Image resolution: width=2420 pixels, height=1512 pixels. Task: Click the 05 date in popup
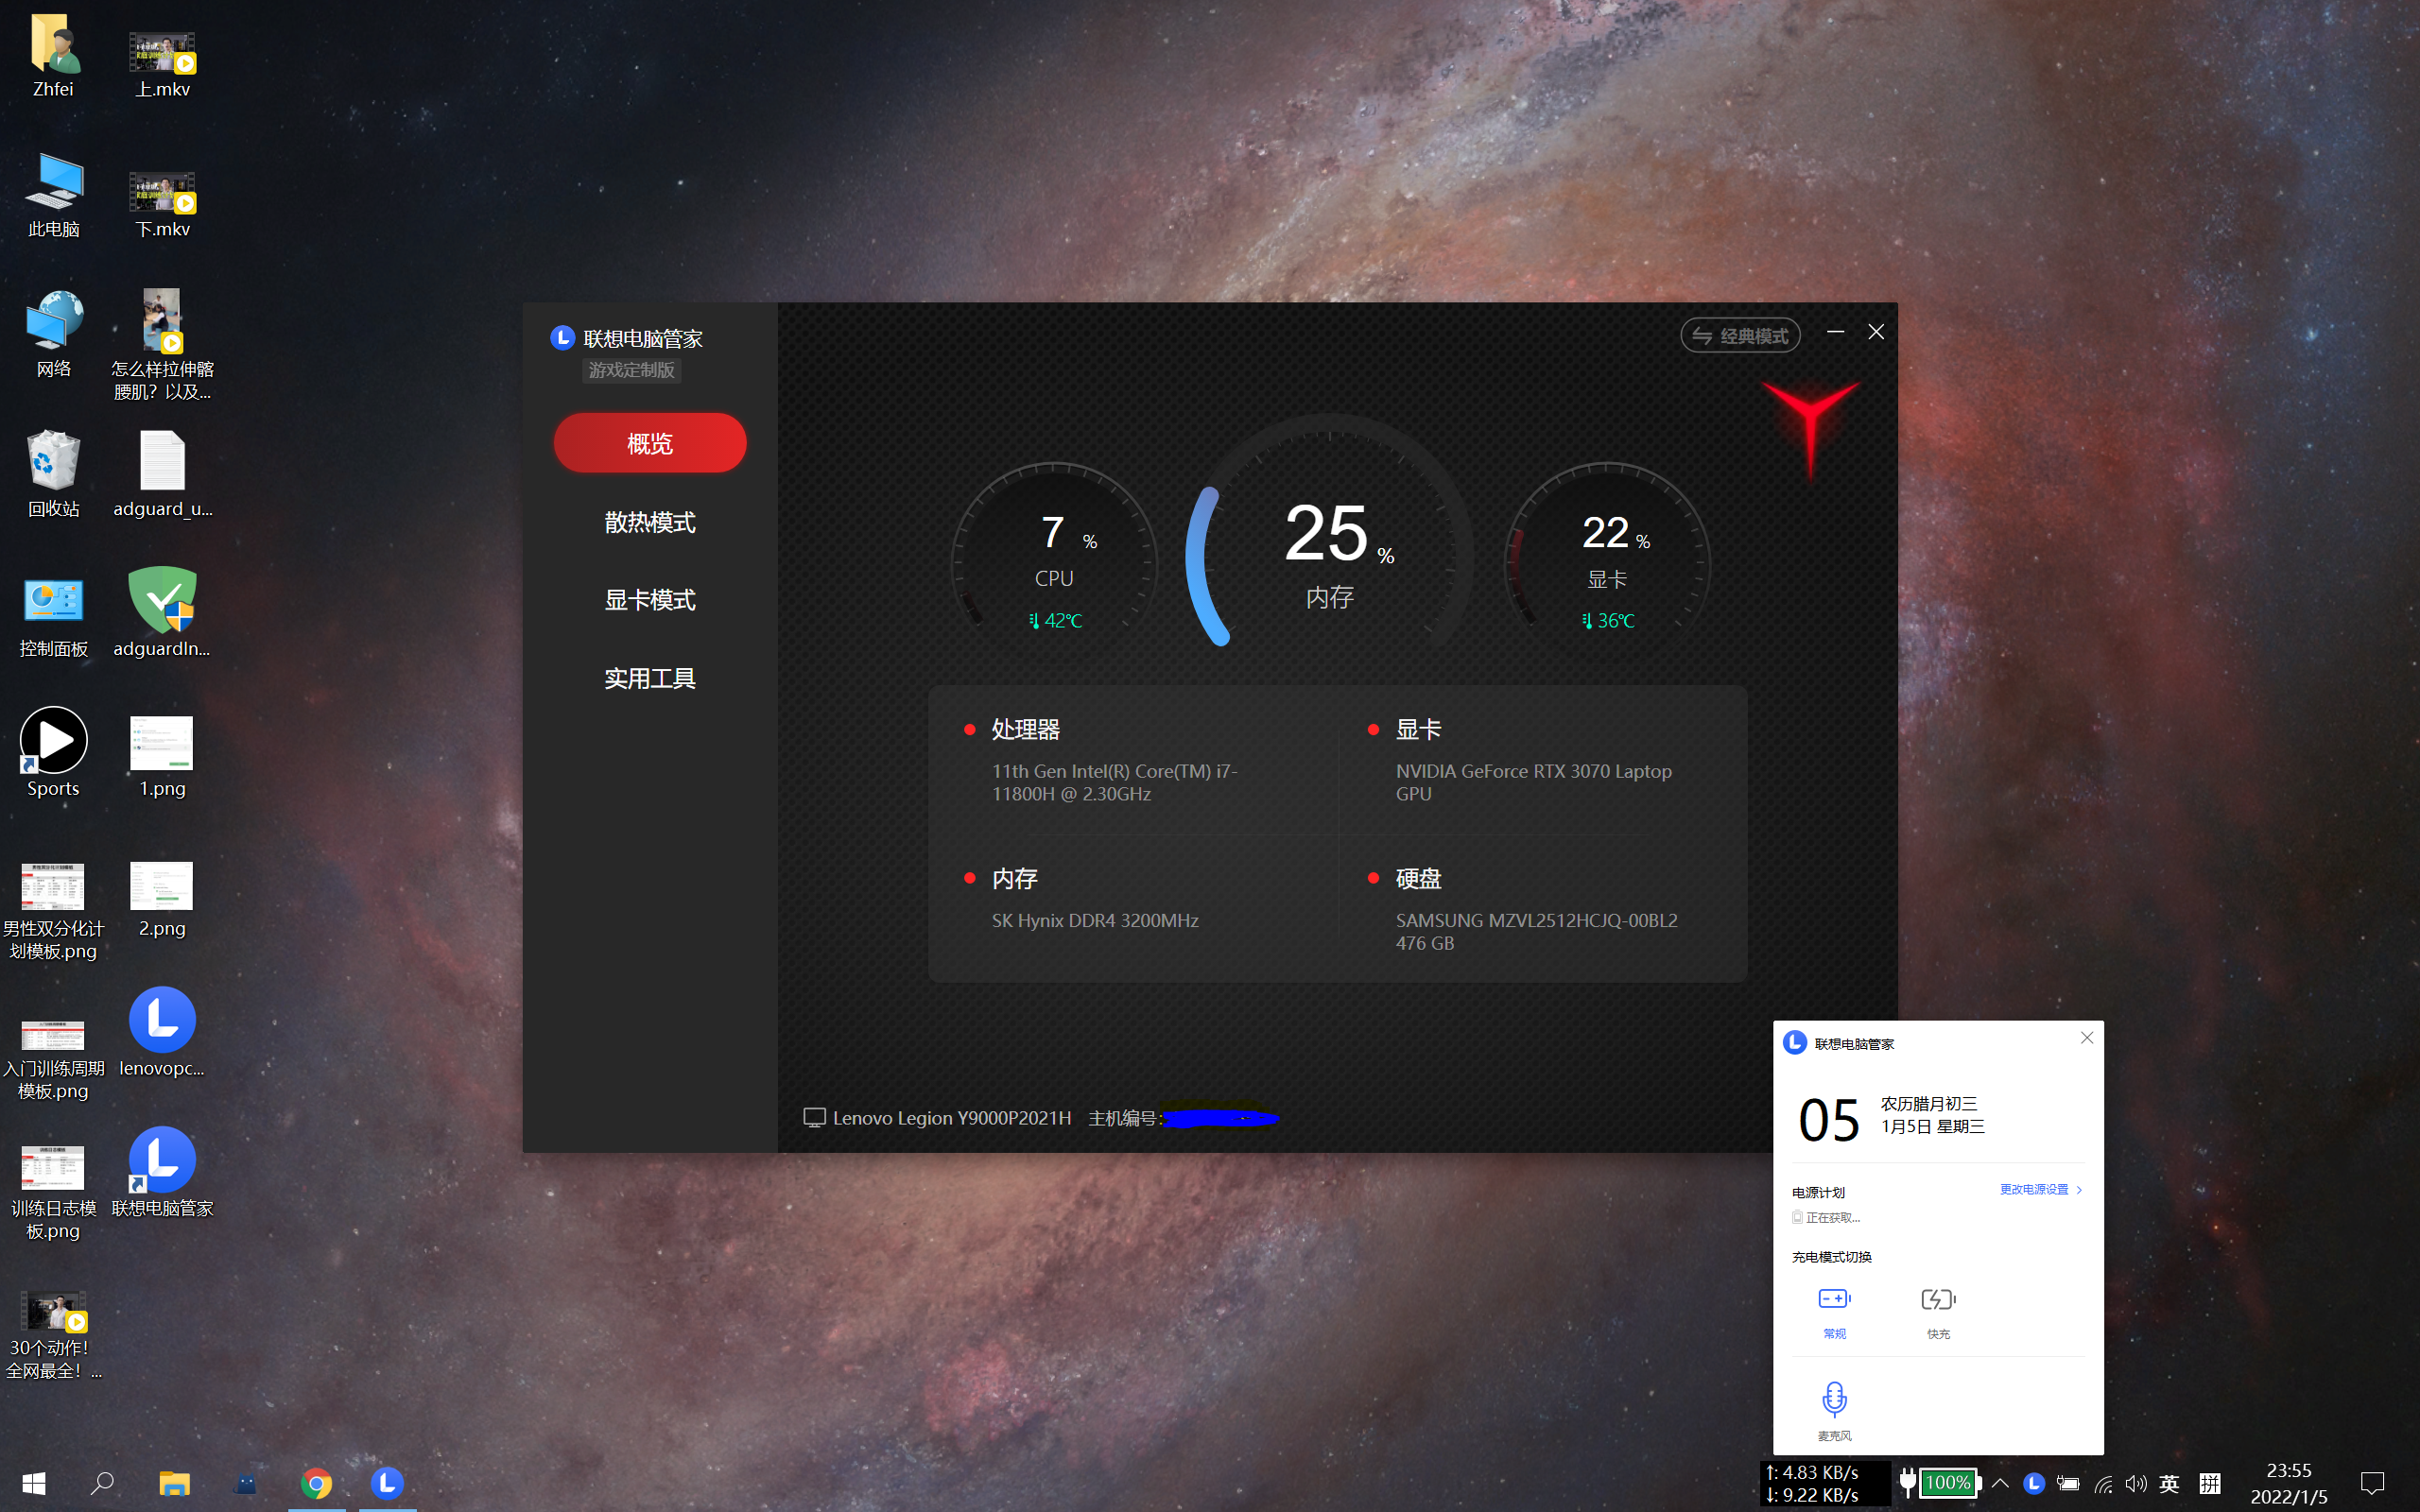[1829, 1120]
